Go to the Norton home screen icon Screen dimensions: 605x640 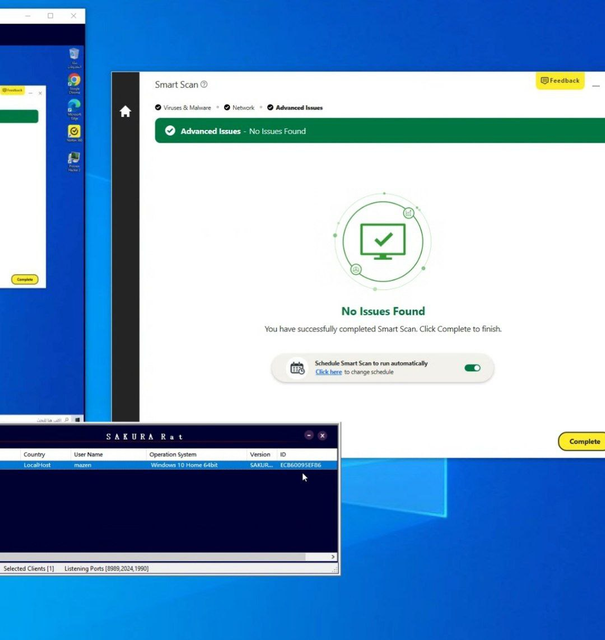point(125,111)
